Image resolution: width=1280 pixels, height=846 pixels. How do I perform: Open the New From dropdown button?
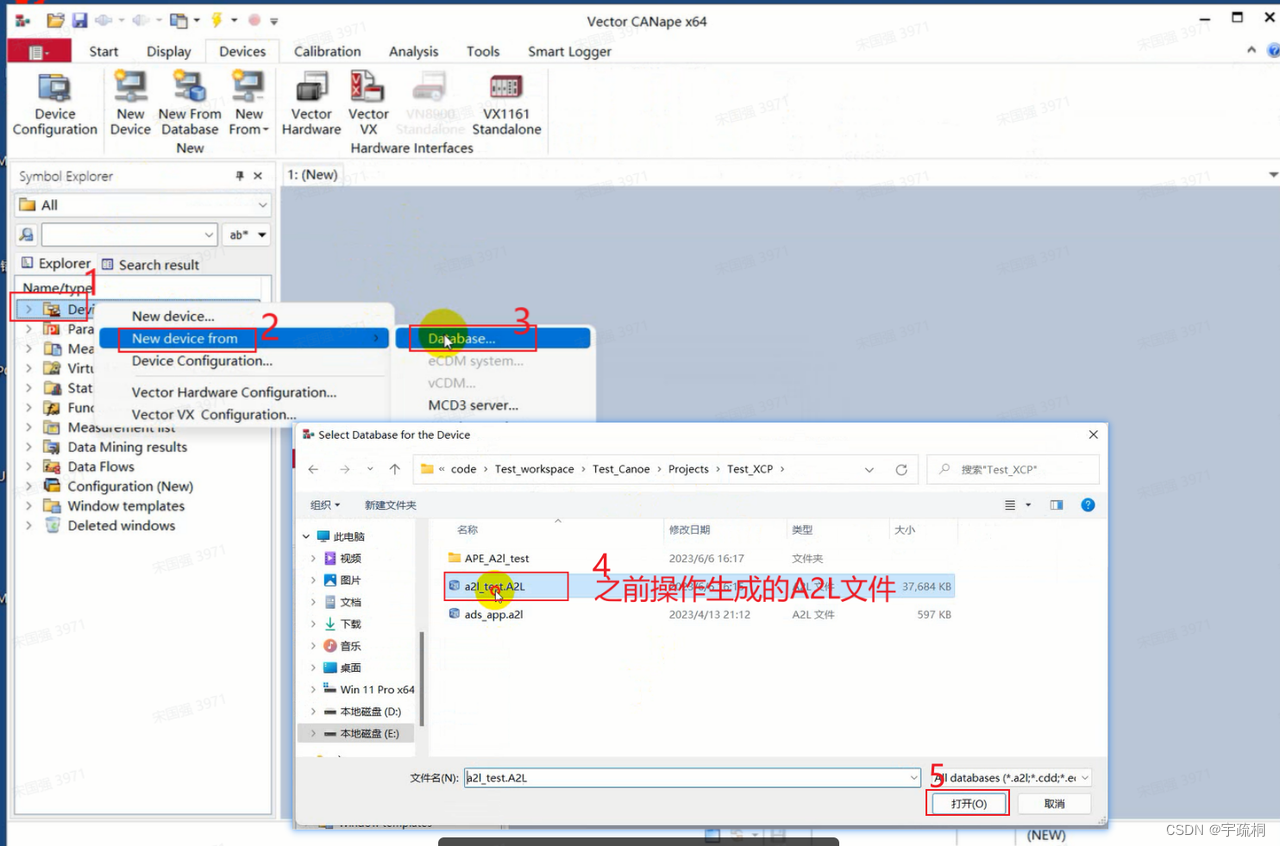click(x=248, y=104)
